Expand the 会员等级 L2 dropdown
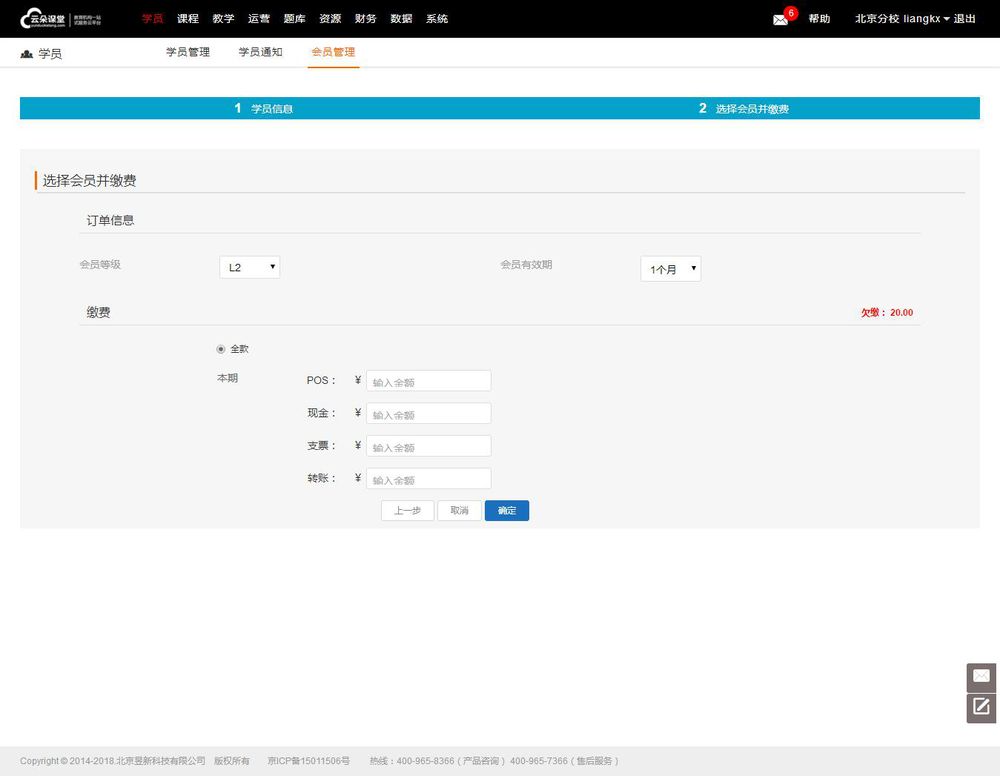This screenshot has width=1000, height=776. click(x=249, y=267)
